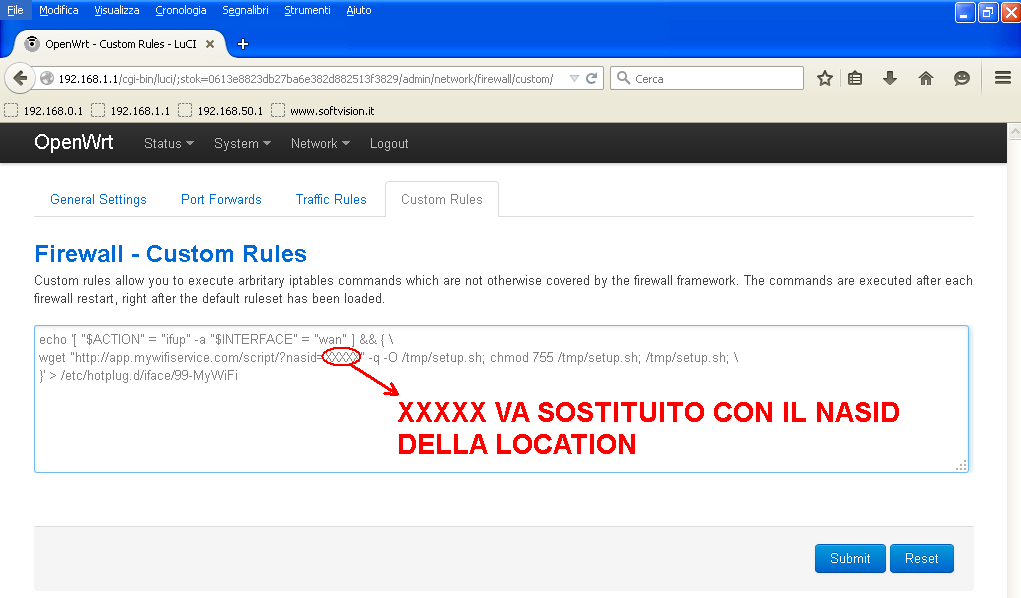Click the magnifier icon in search box
This screenshot has width=1021, height=598.
click(623, 78)
